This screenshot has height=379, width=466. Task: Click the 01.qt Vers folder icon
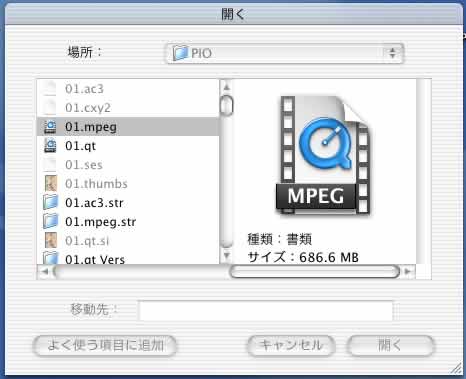pyautogui.click(x=51, y=258)
